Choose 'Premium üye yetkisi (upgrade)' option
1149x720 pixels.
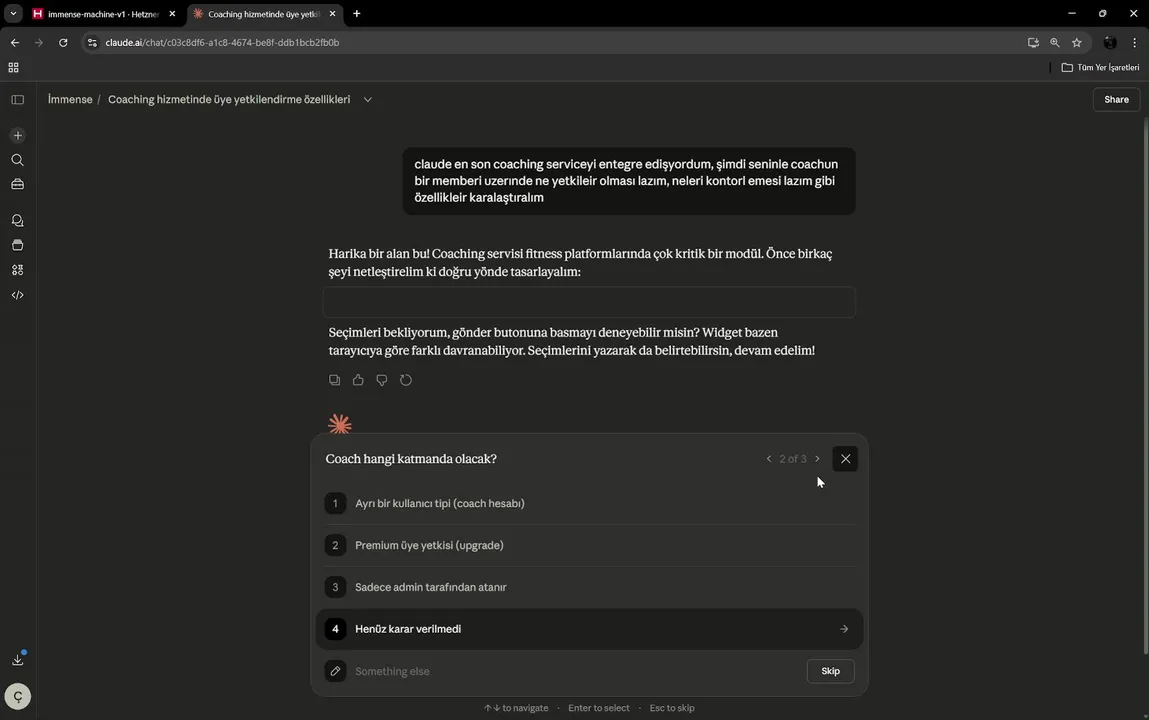[429, 545]
